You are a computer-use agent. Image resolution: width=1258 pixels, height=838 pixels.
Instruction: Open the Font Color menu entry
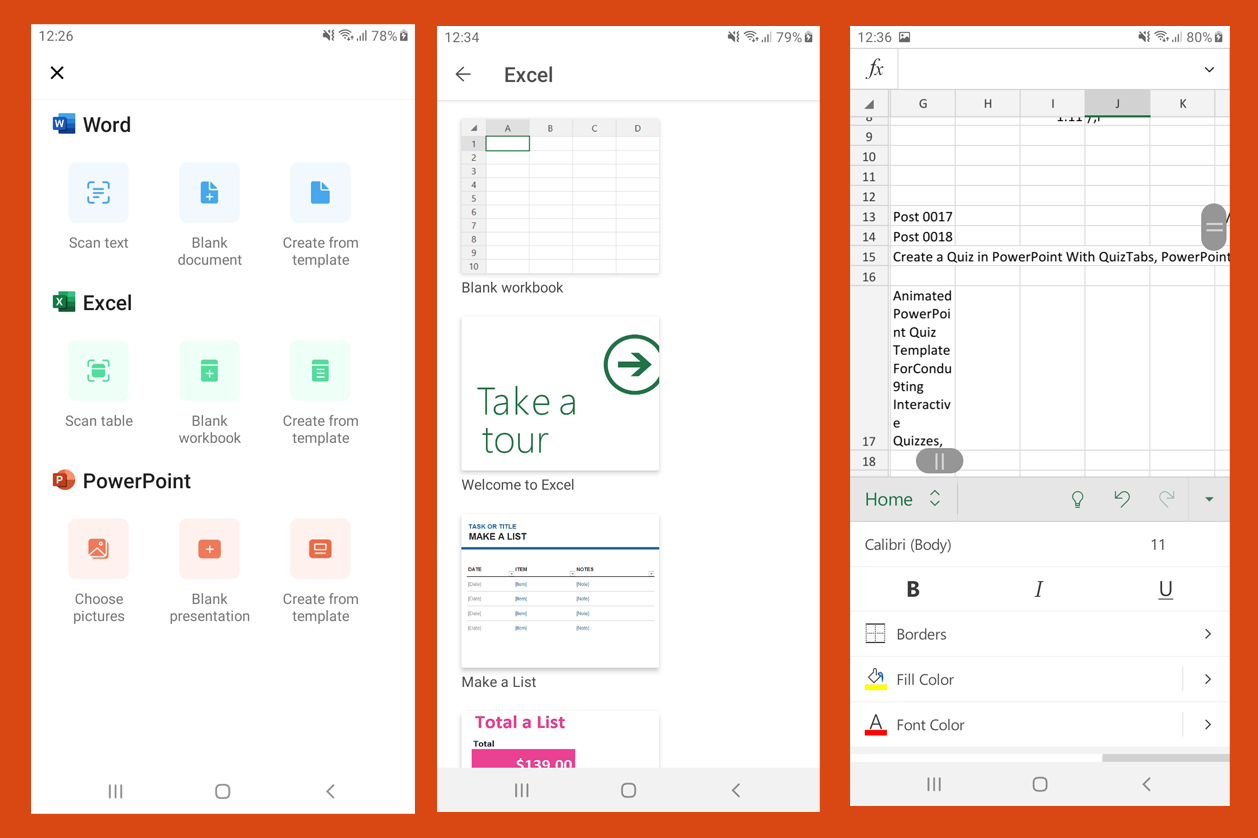(930, 725)
